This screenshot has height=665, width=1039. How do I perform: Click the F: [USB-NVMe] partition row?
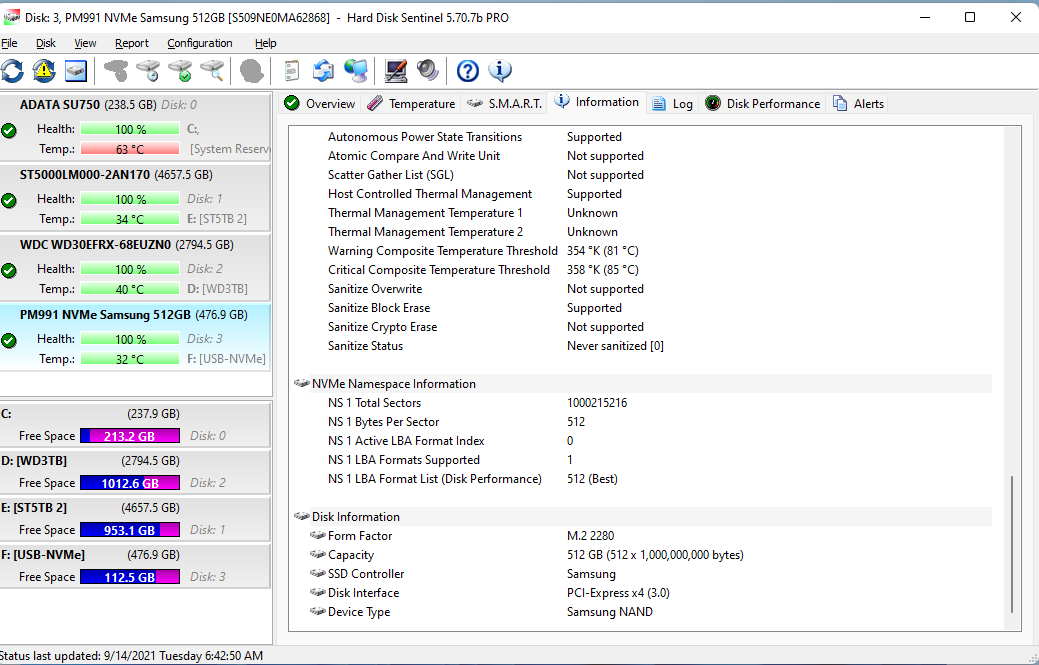pyautogui.click(x=135, y=566)
